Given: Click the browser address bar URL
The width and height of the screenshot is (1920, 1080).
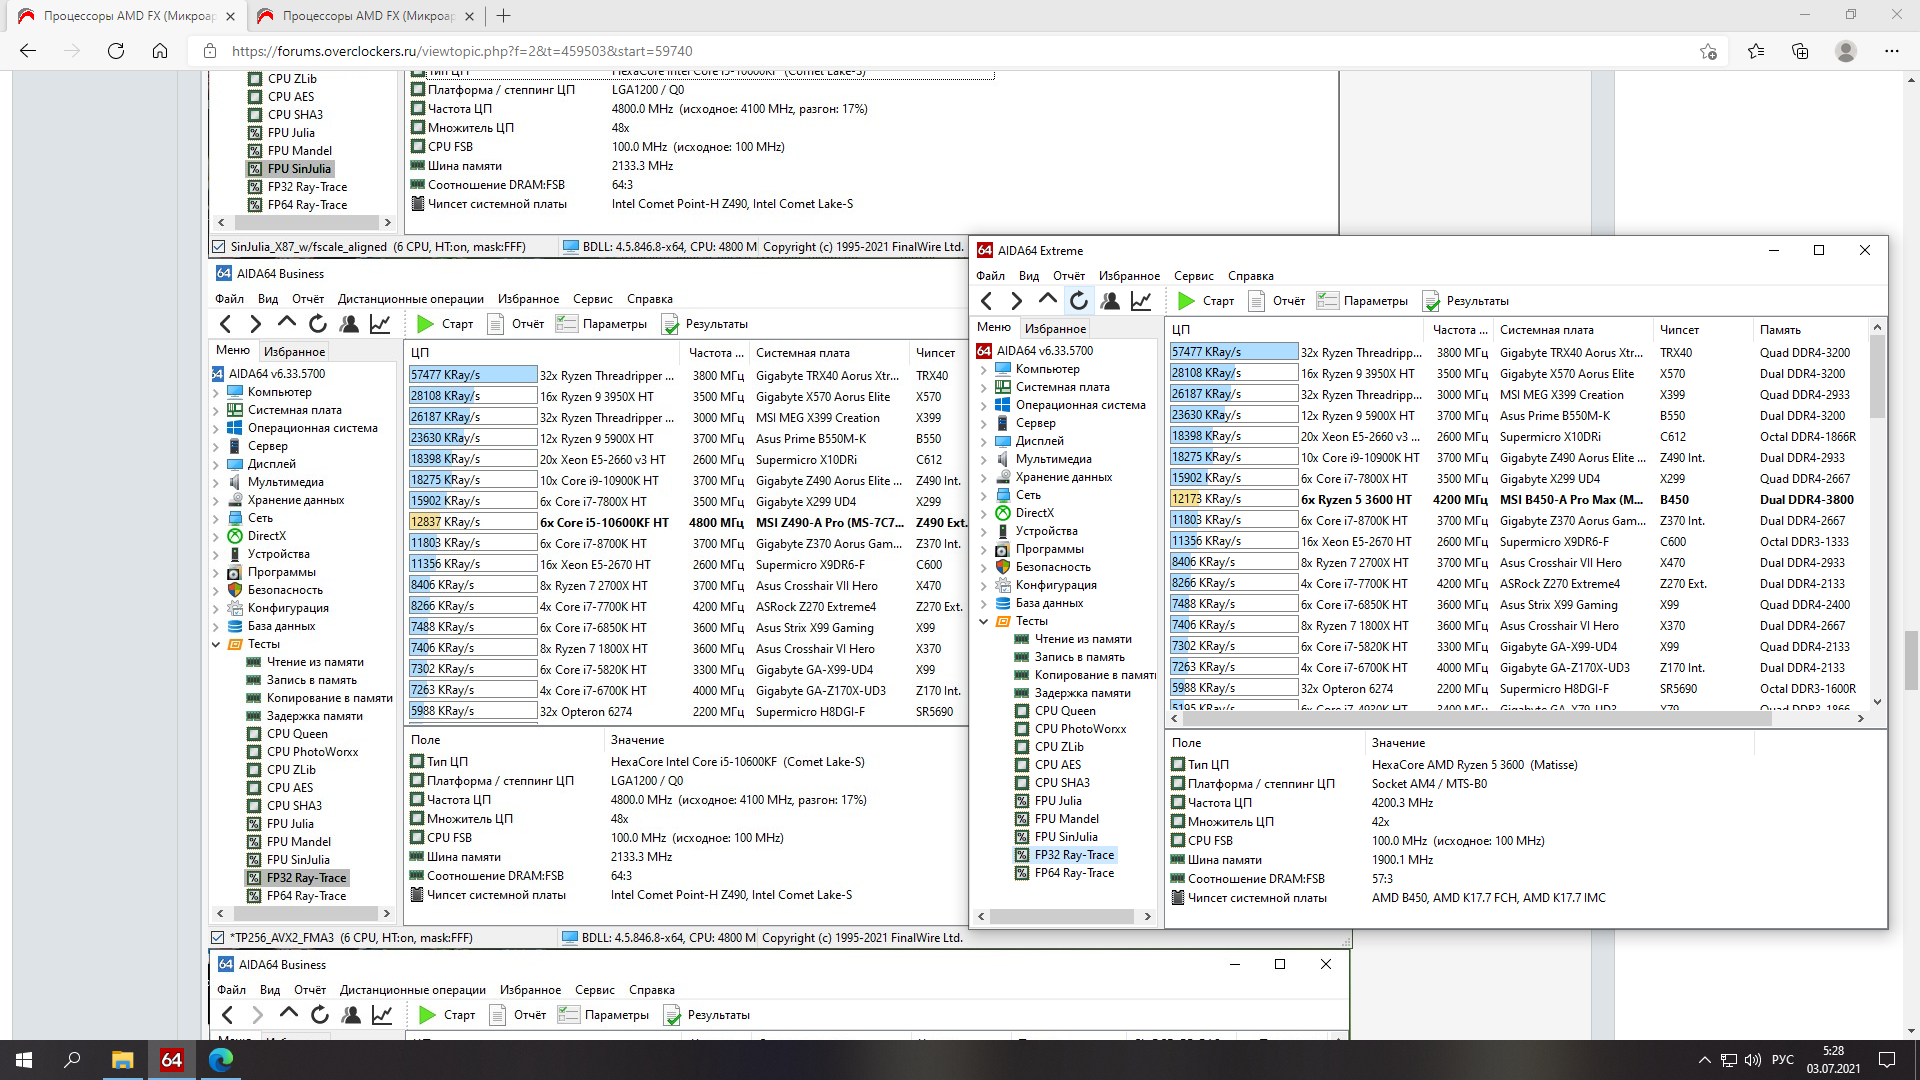Looking at the screenshot, I should (x=462, y=51).
